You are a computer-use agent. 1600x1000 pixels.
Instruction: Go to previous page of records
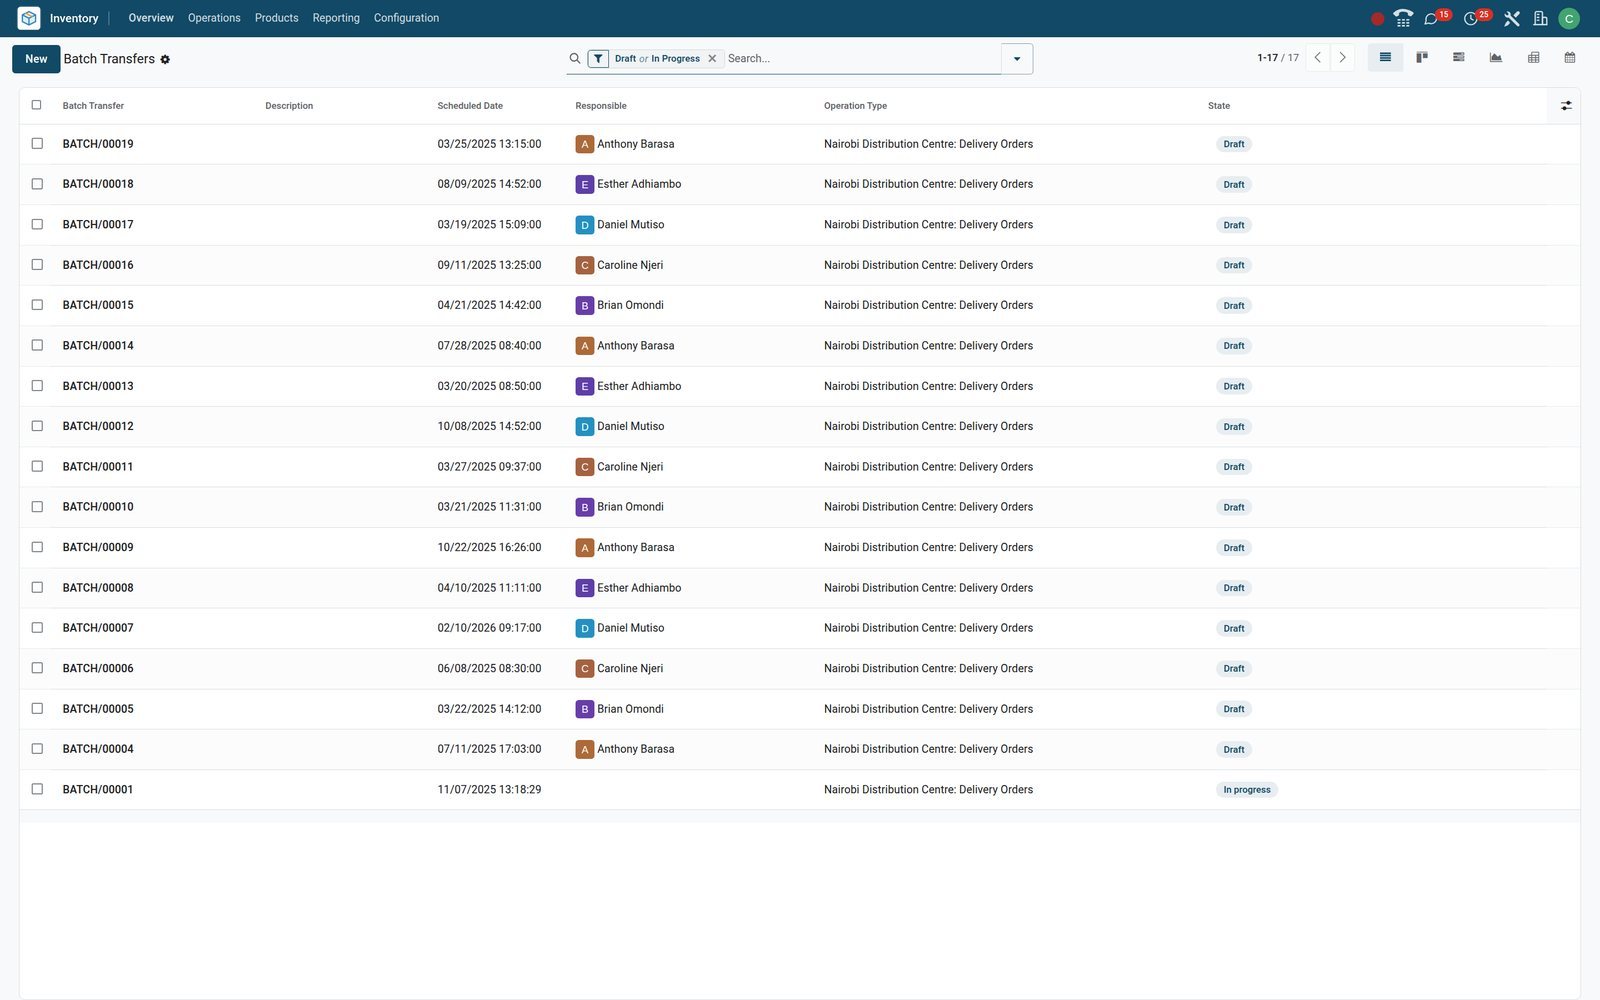tap(1318, 58)
